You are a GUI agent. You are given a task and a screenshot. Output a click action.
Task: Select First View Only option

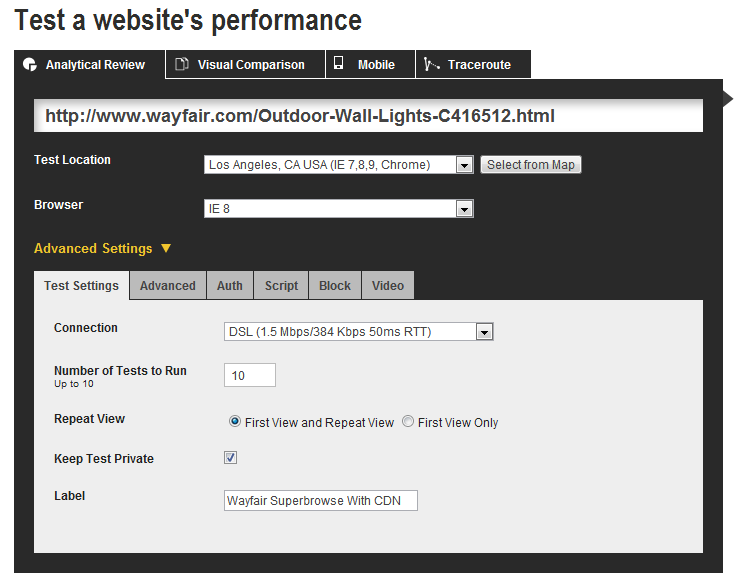408,422
